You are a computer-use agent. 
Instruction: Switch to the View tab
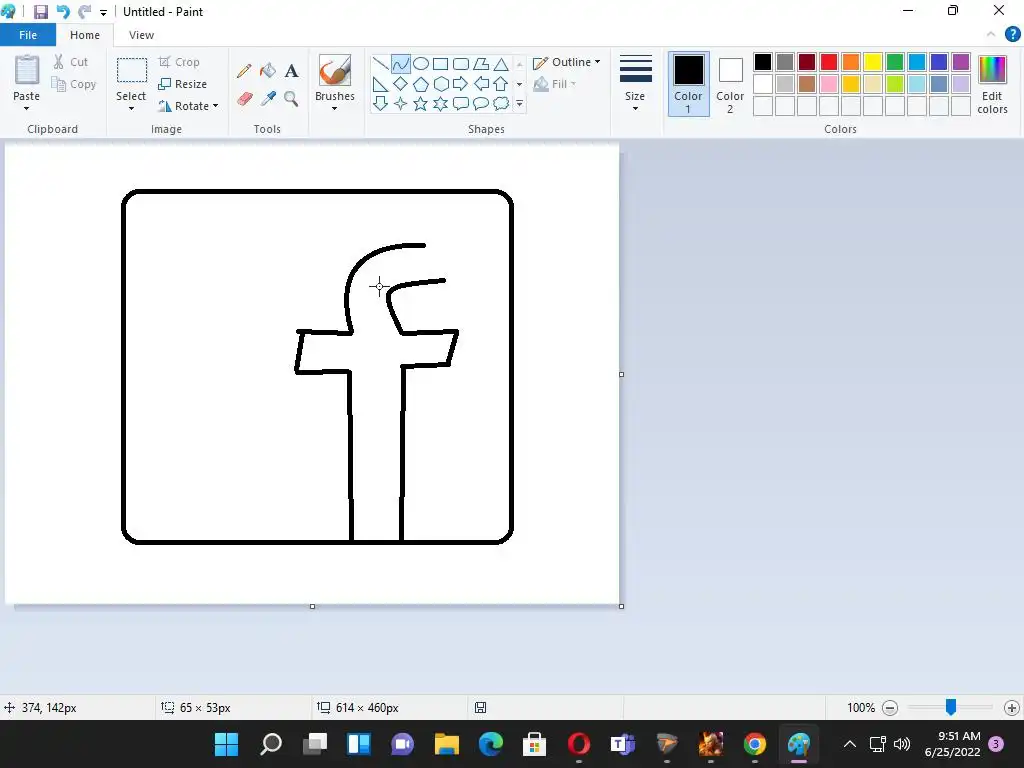[141, 35]
